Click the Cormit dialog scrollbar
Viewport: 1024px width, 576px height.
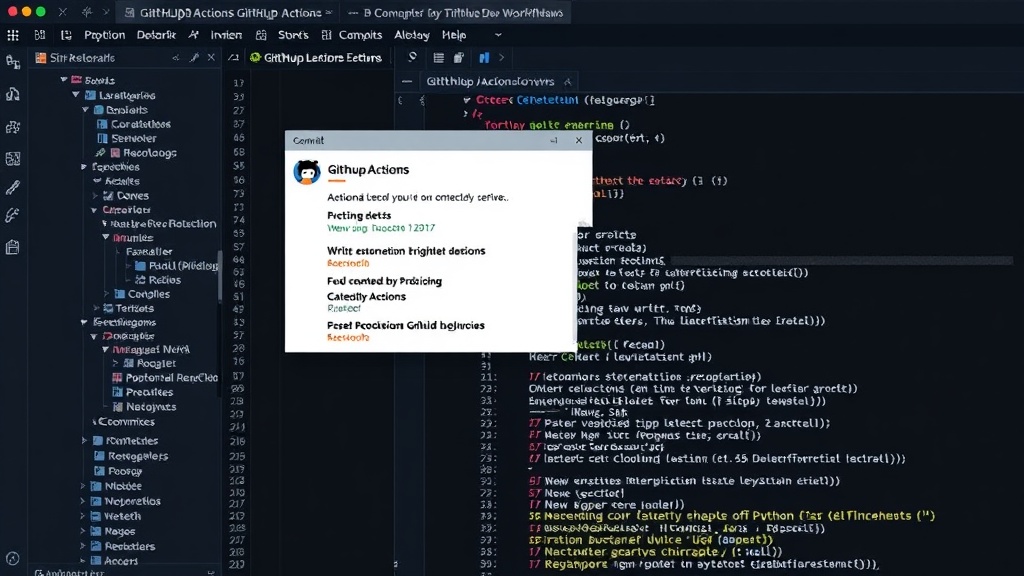click(x=575, y=287)
